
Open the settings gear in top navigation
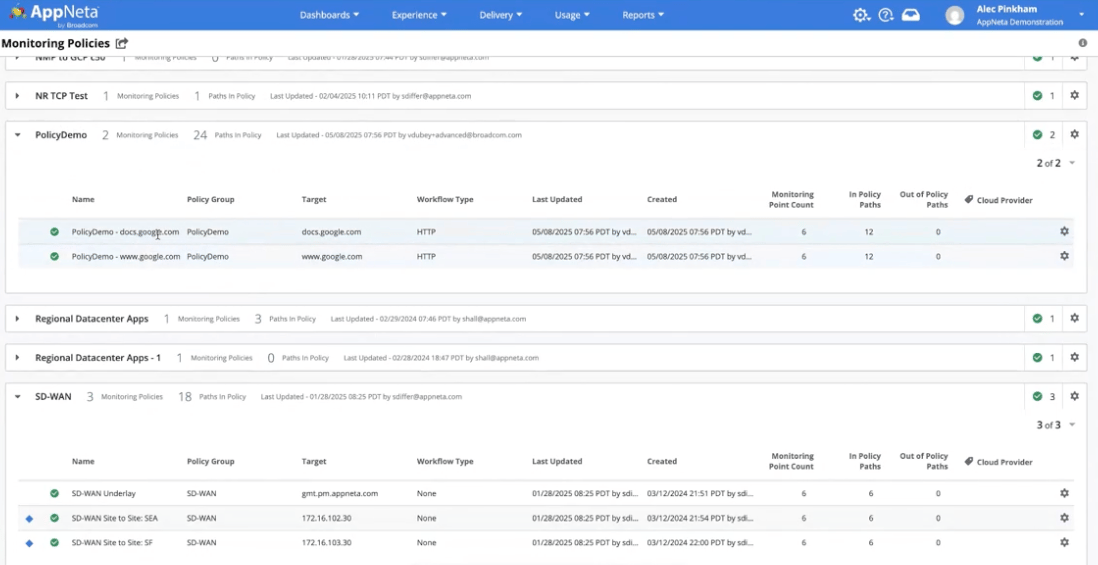pos(861,15)
